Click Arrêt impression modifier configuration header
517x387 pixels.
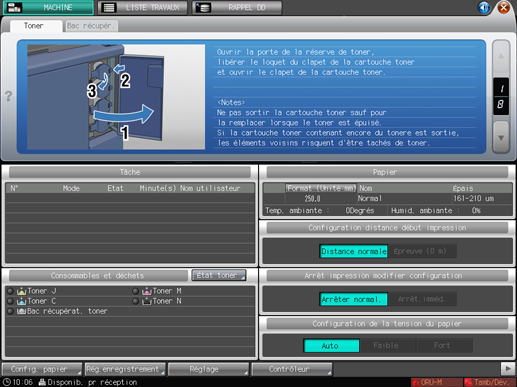(387, 276)
